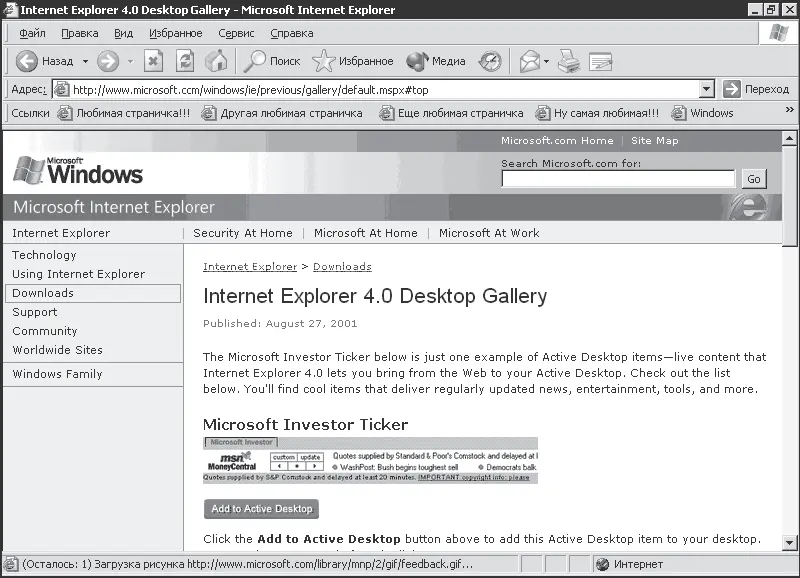Open the History clock toolbar icon
This screenshot has width=800, height=578.
[x=490, y=62]
